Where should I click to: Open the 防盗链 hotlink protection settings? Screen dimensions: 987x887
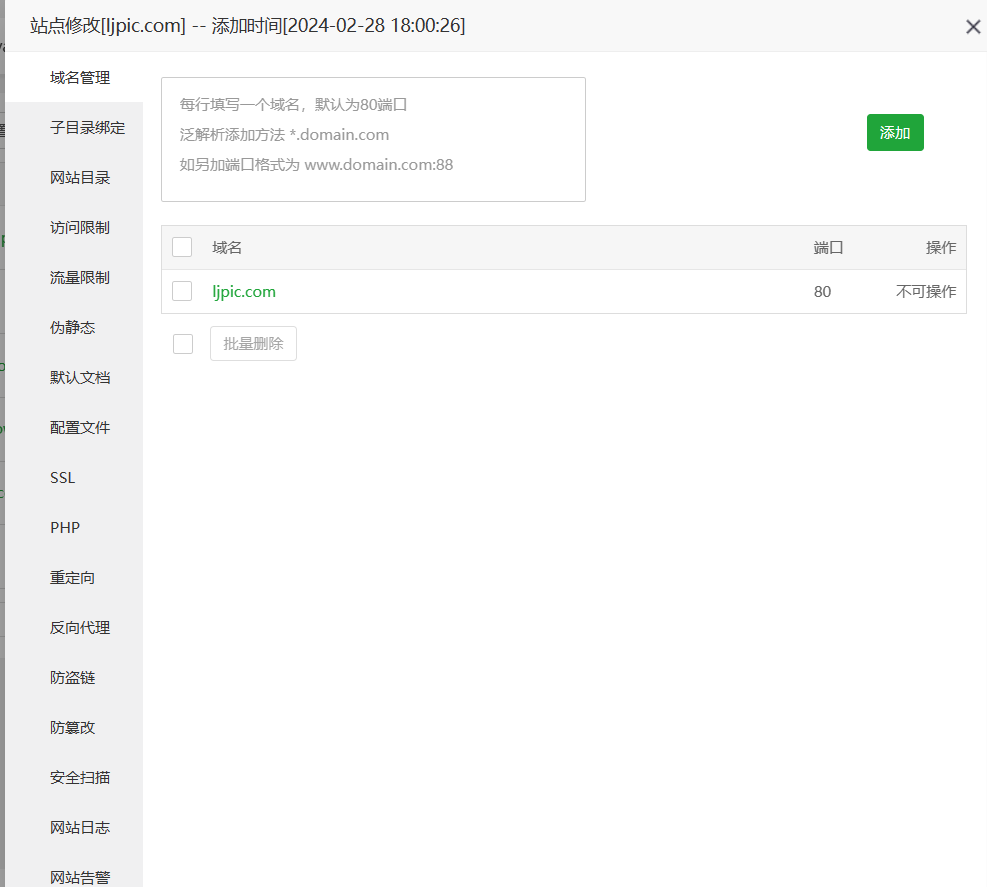[x=72, y=677]
